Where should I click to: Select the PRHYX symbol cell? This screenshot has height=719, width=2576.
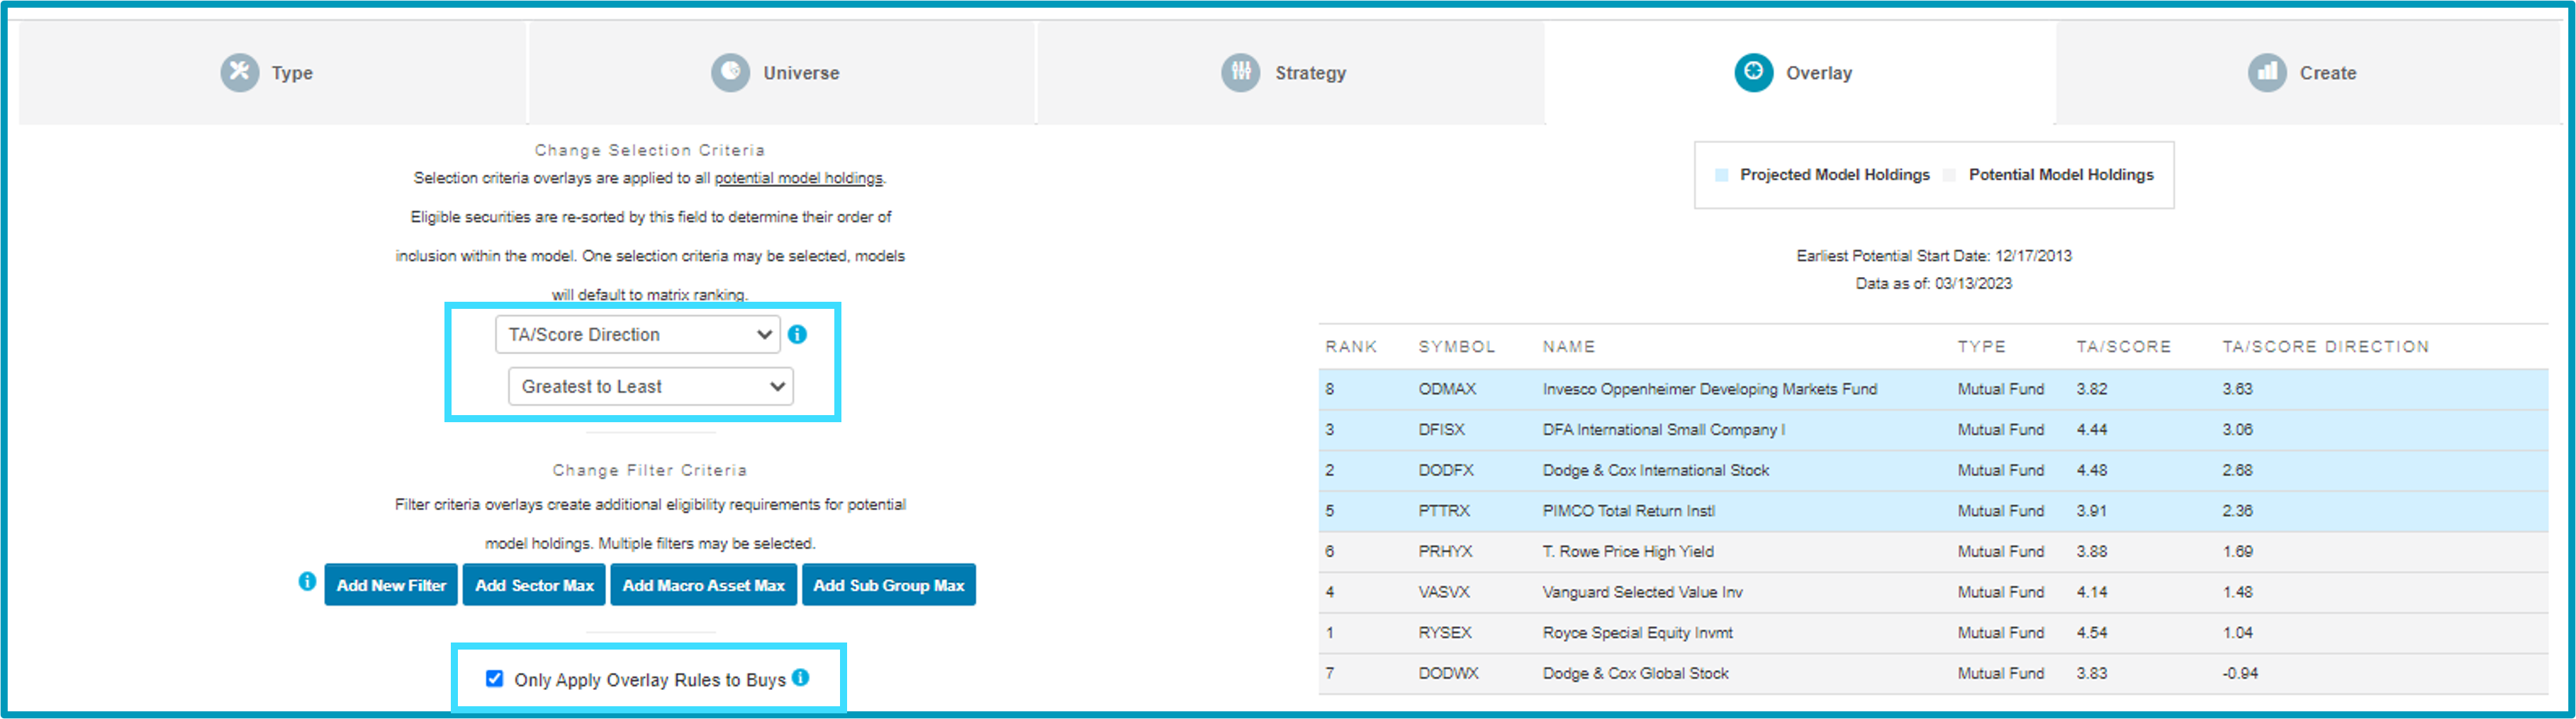pos(1445,551)
